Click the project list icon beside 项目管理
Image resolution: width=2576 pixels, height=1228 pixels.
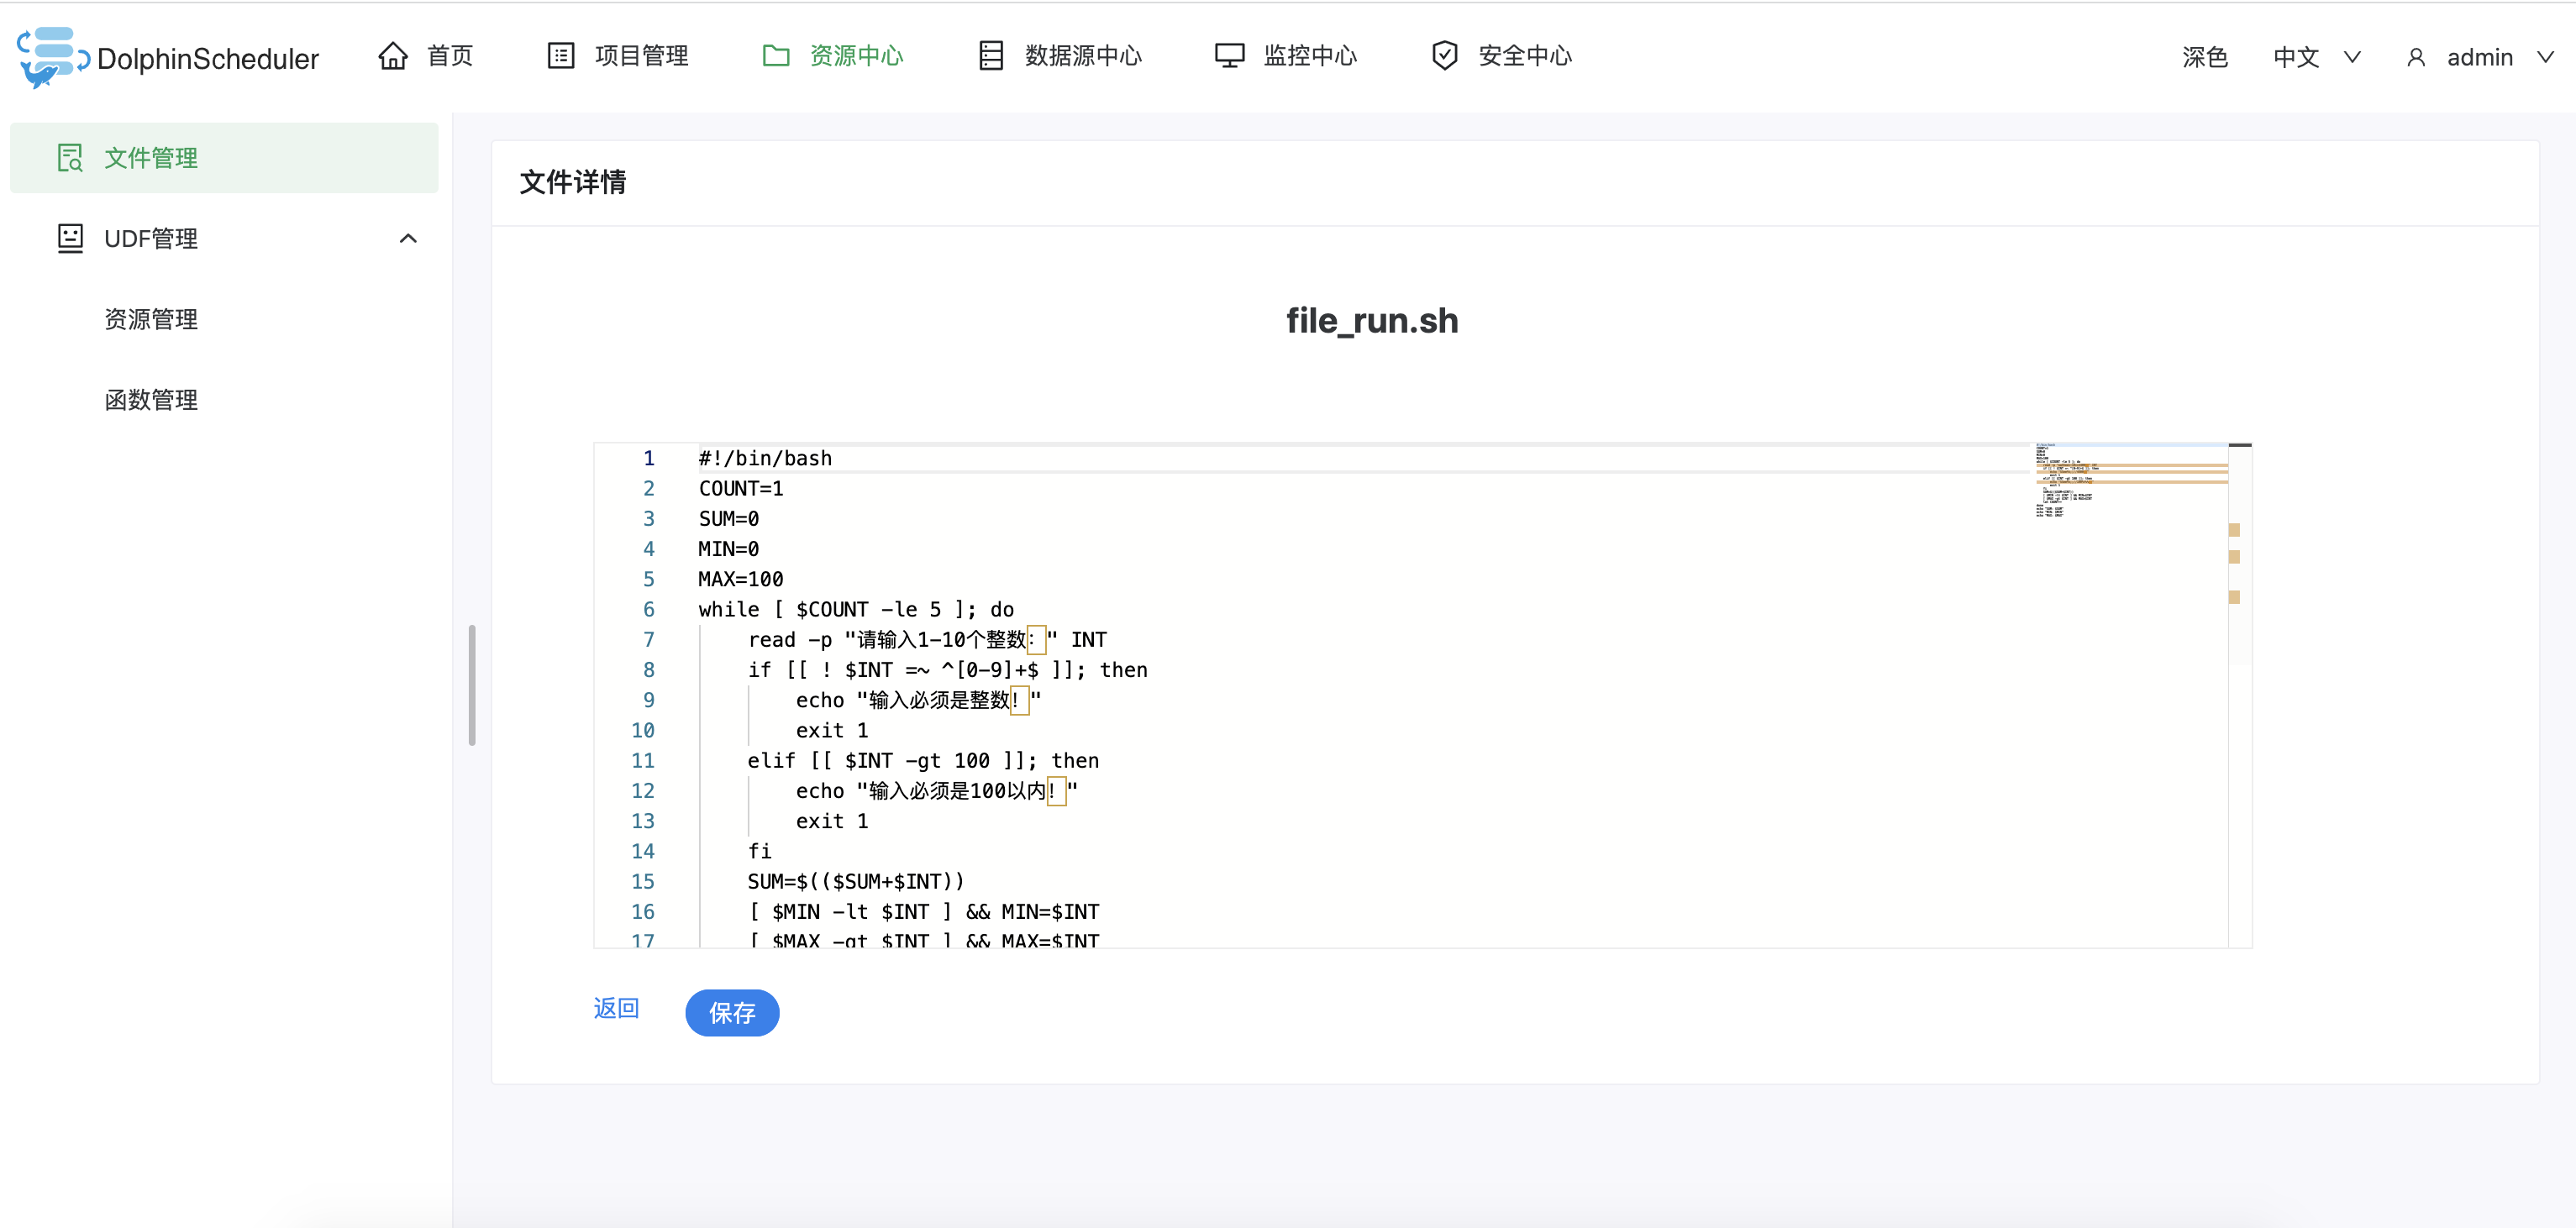pos(561,56)
